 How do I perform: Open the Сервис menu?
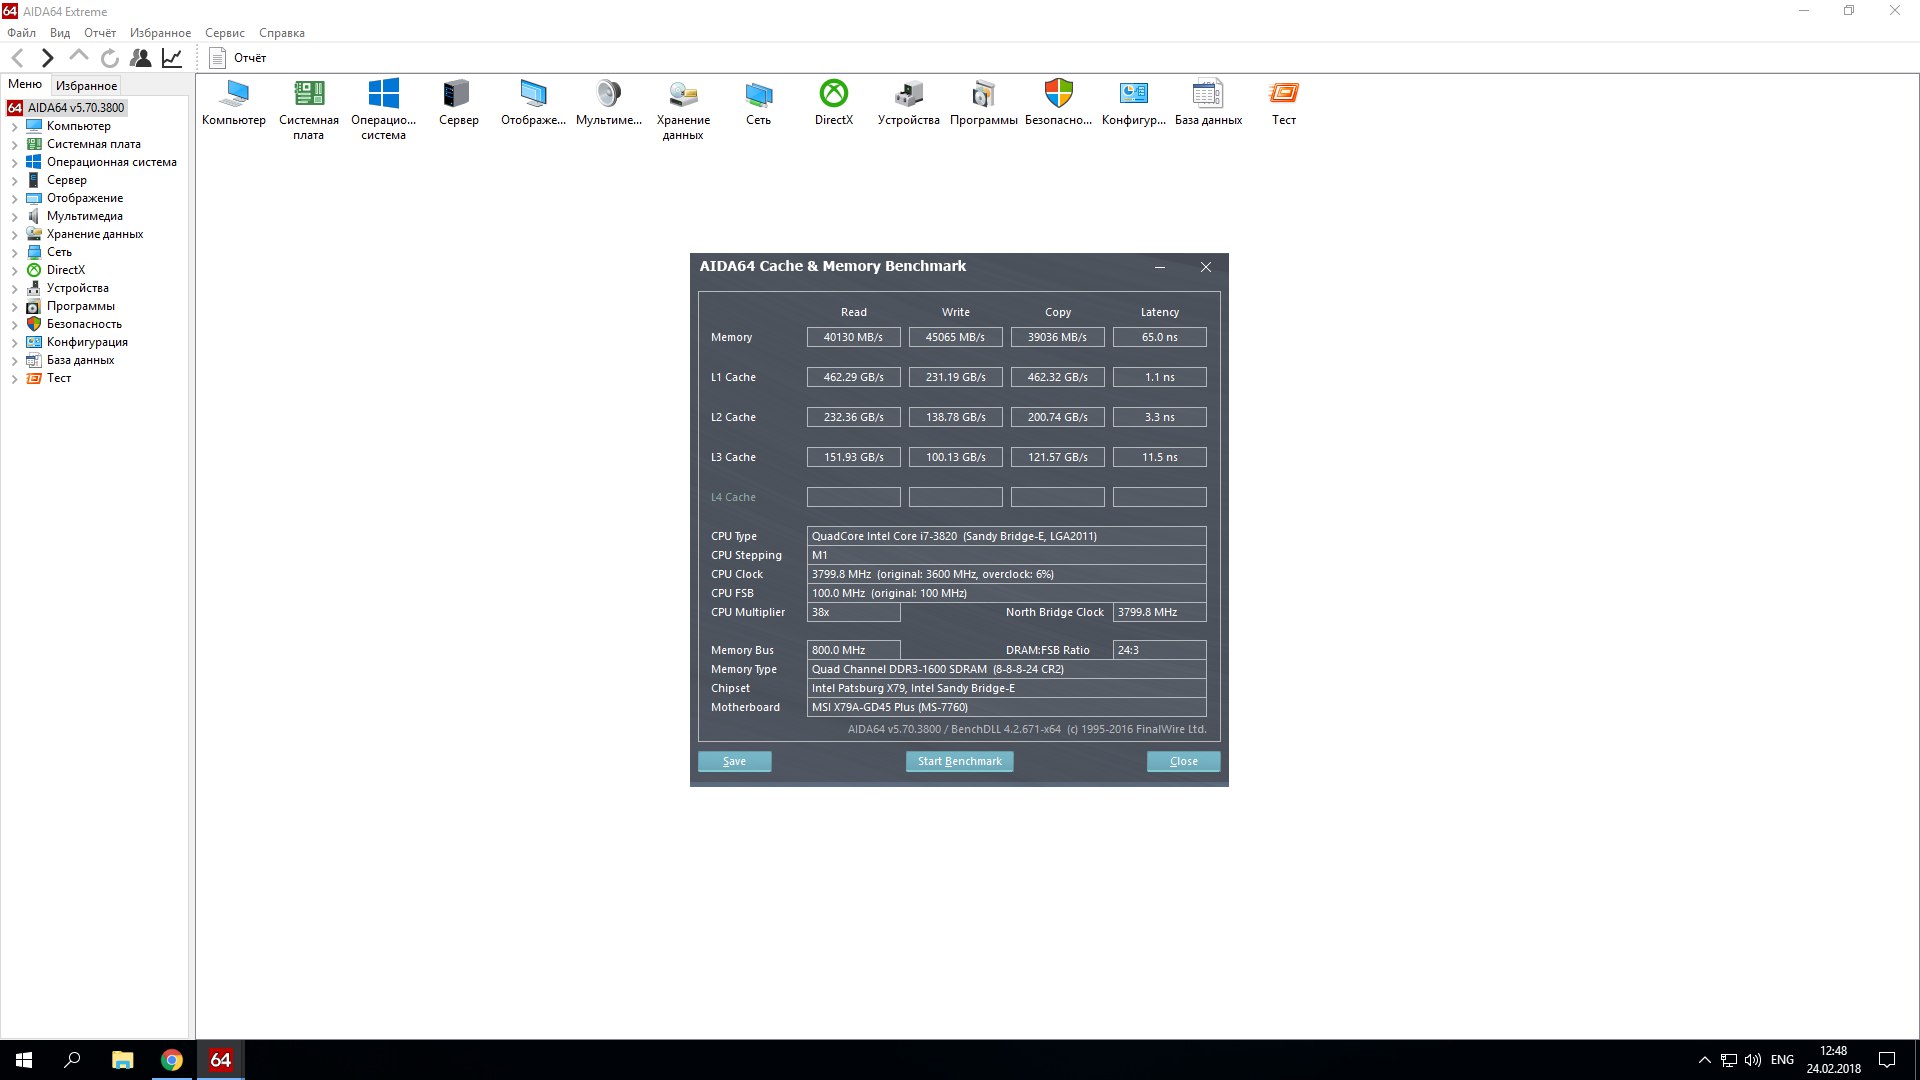click(x=224, y=33)
